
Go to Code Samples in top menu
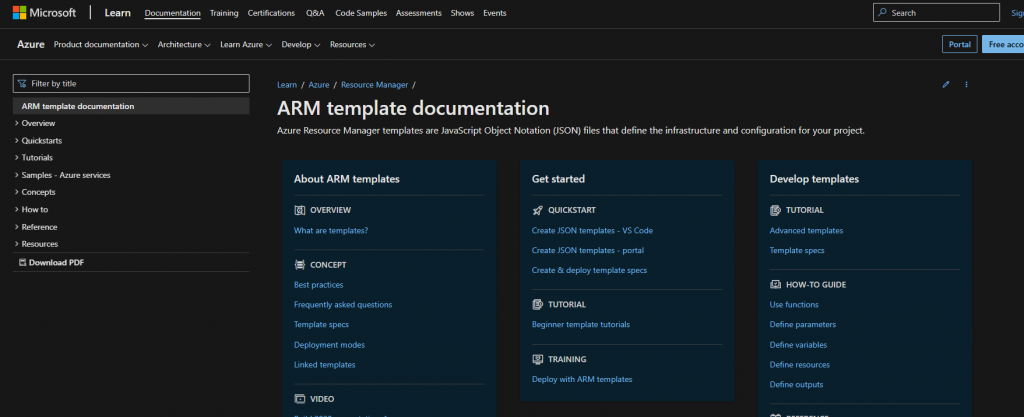pyautogui.click(x=359, y=13)
